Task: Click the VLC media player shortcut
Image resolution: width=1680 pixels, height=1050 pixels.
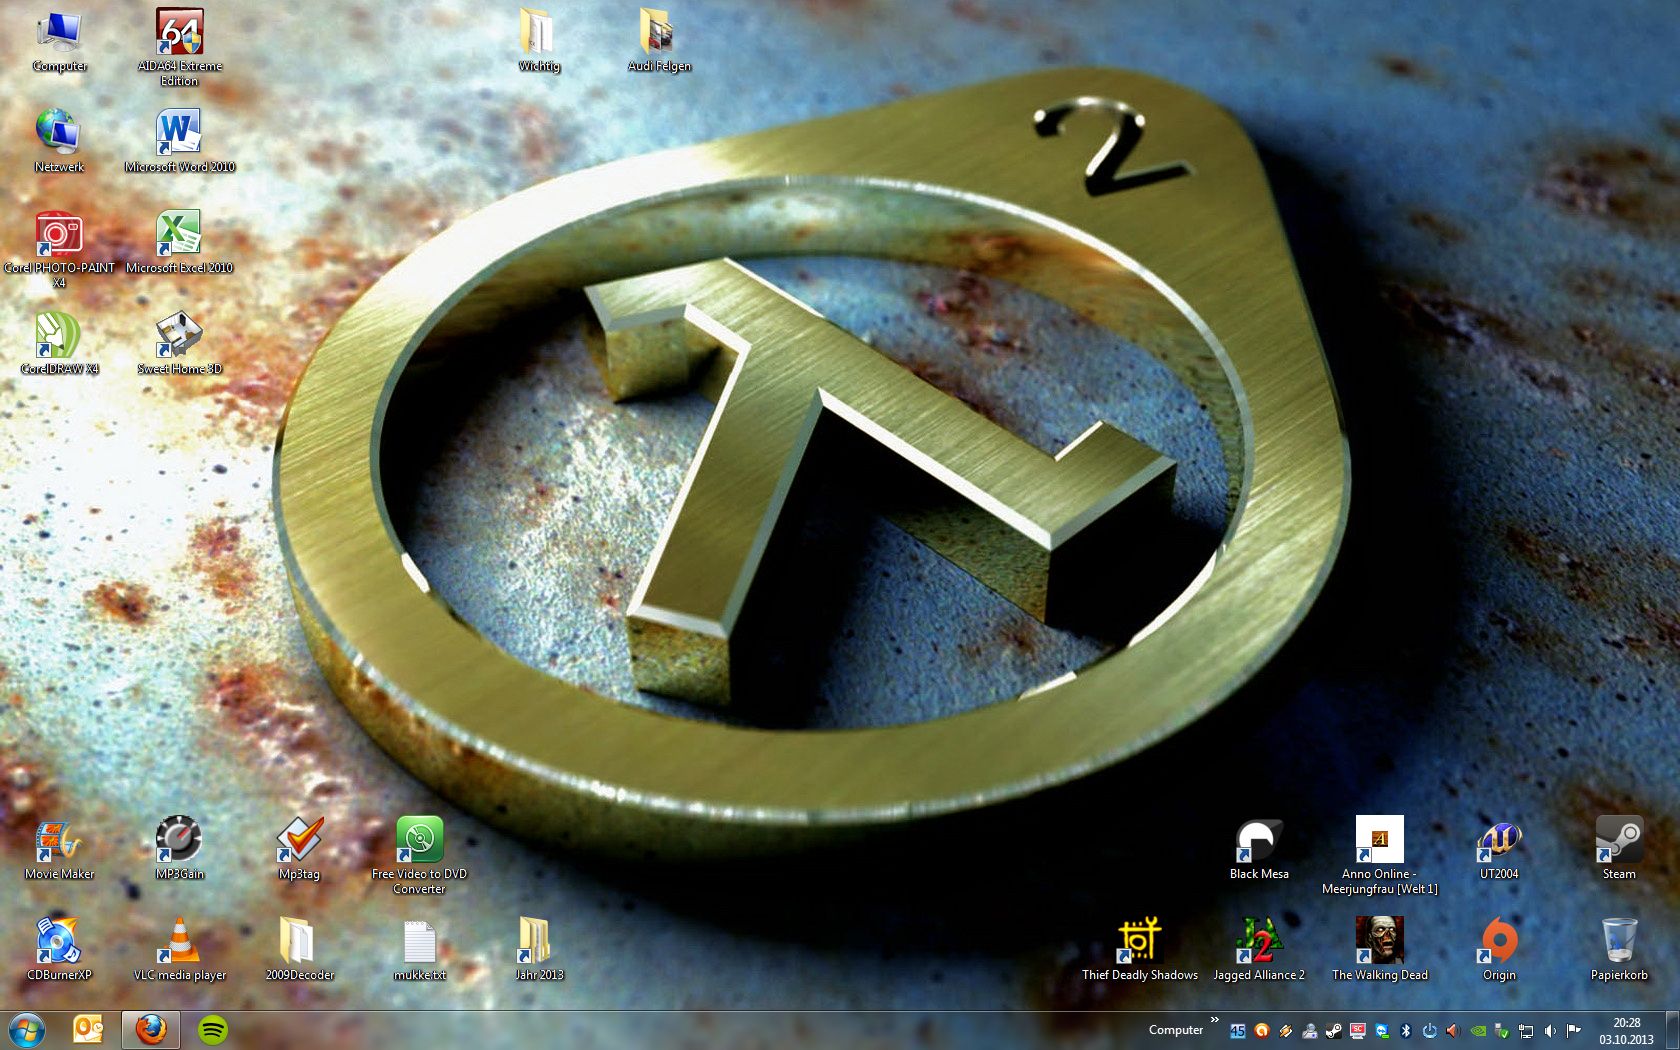Action: click(x=180, y=950)
